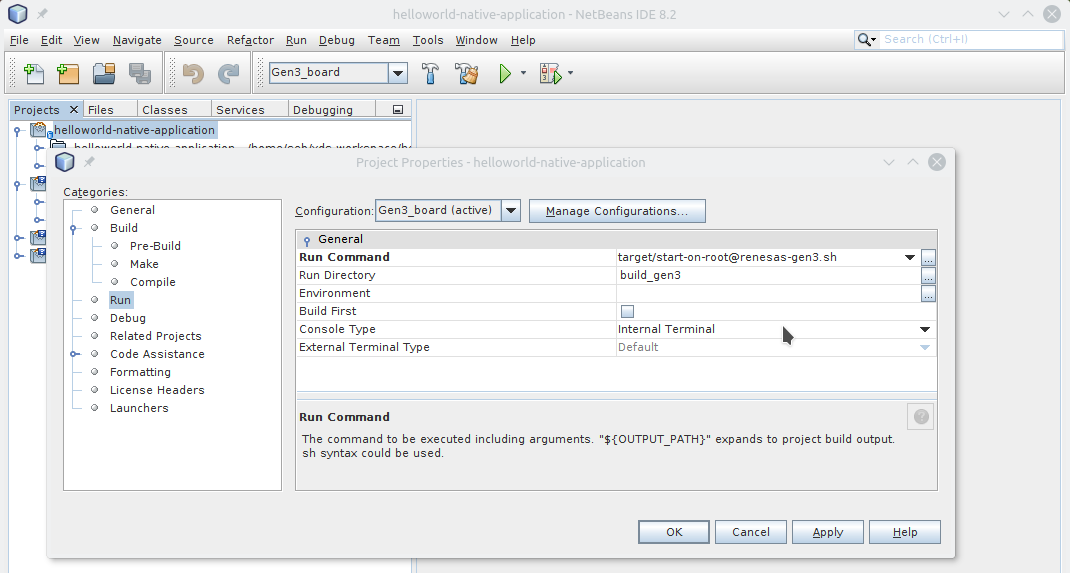Select the Run category

pyautogui.click(x=120, y=300)
